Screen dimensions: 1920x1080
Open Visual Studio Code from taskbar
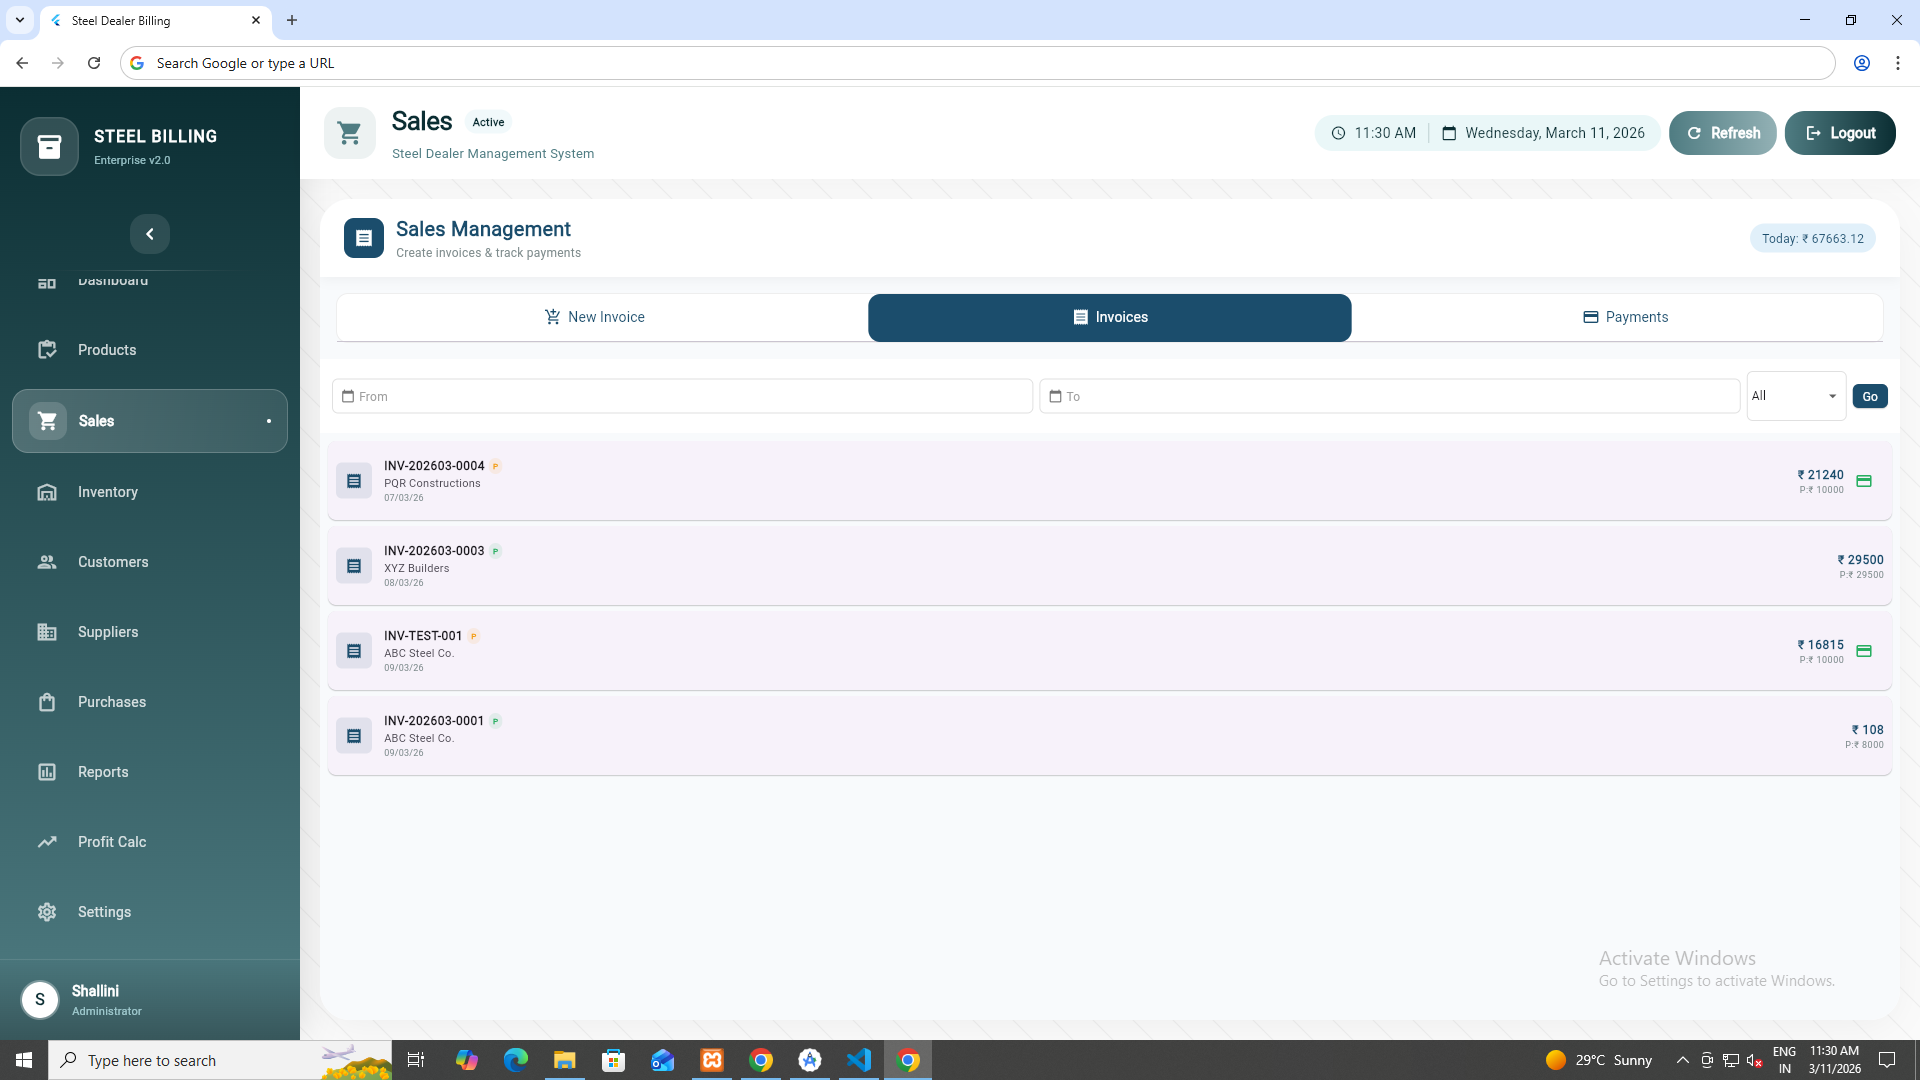(859, 1060)
